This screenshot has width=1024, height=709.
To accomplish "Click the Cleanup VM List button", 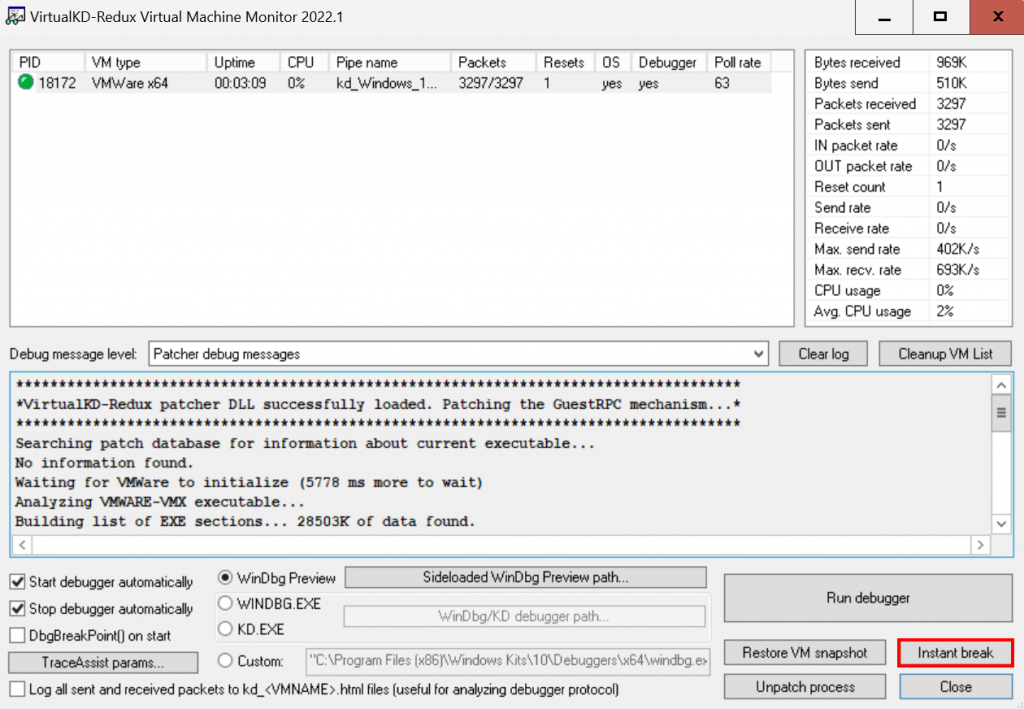I will (944, 354).
